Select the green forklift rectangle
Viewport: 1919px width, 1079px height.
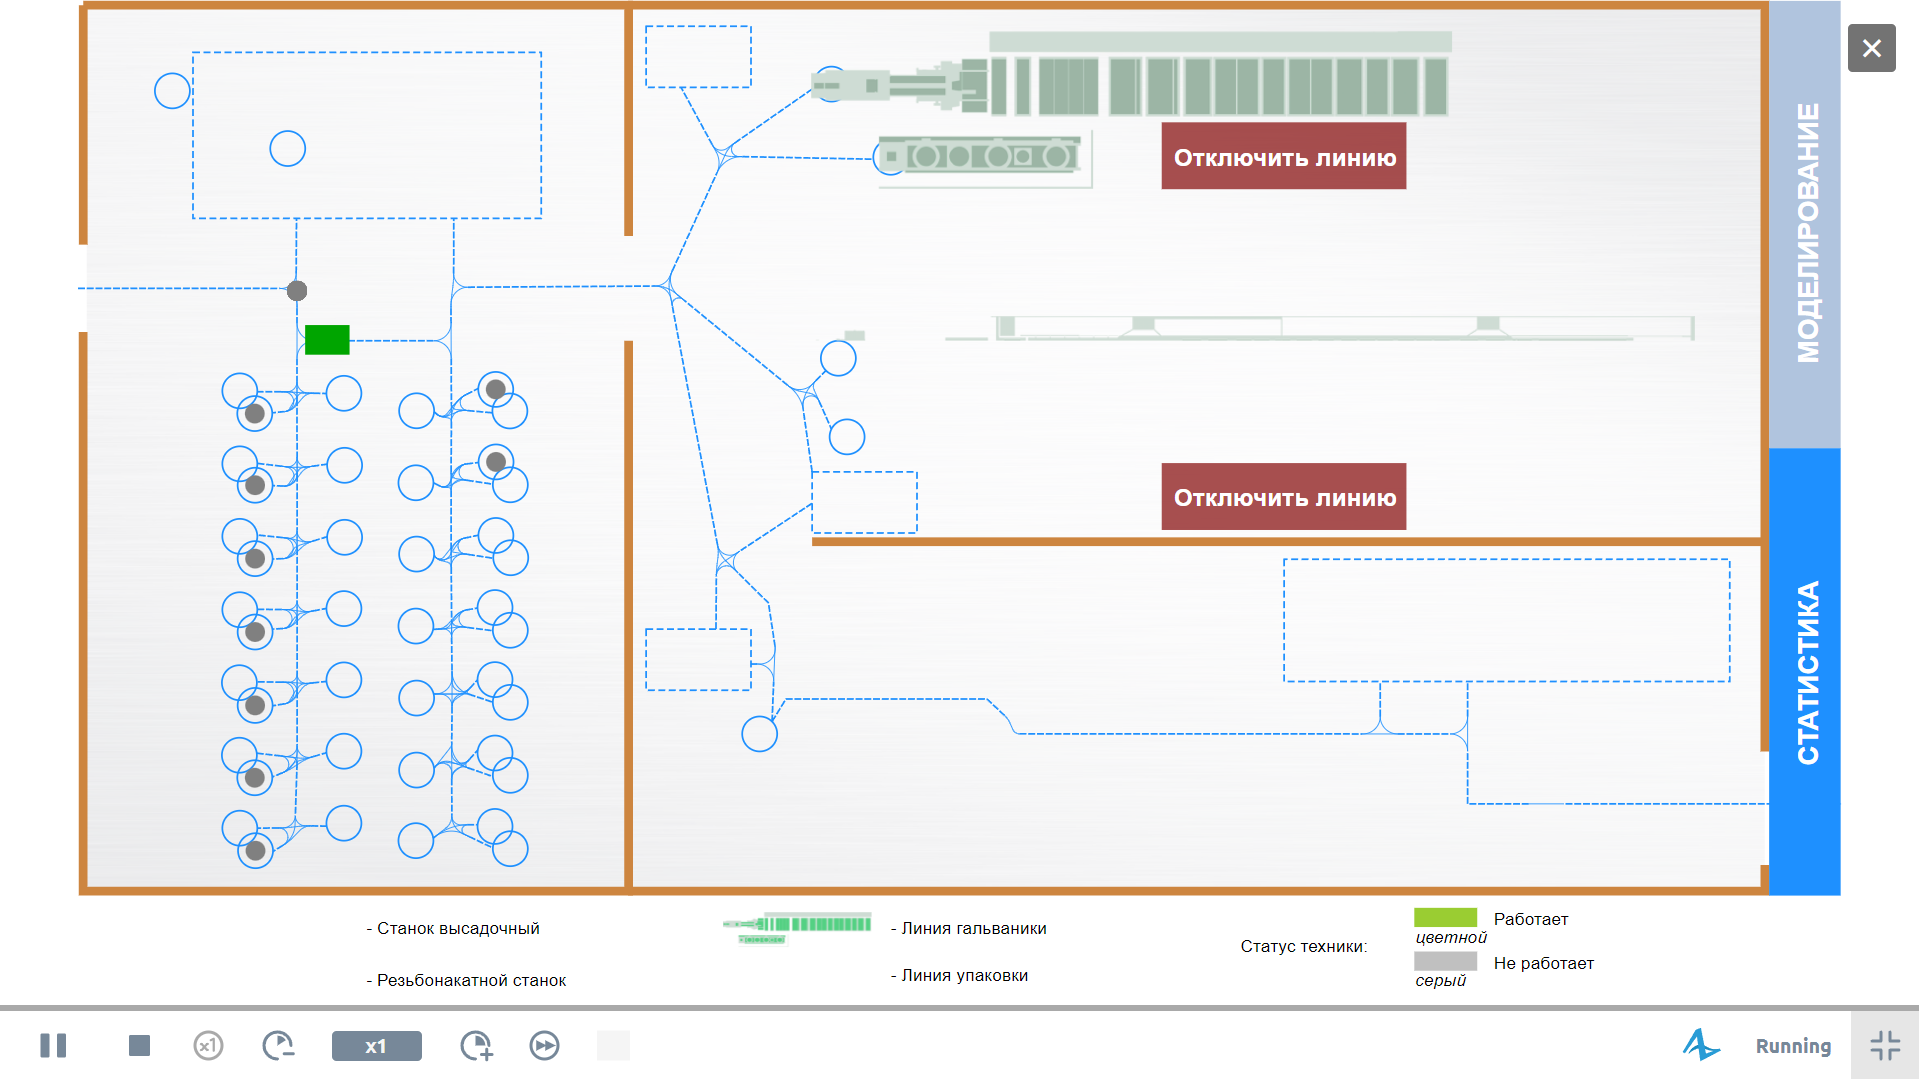coord(327,340)
